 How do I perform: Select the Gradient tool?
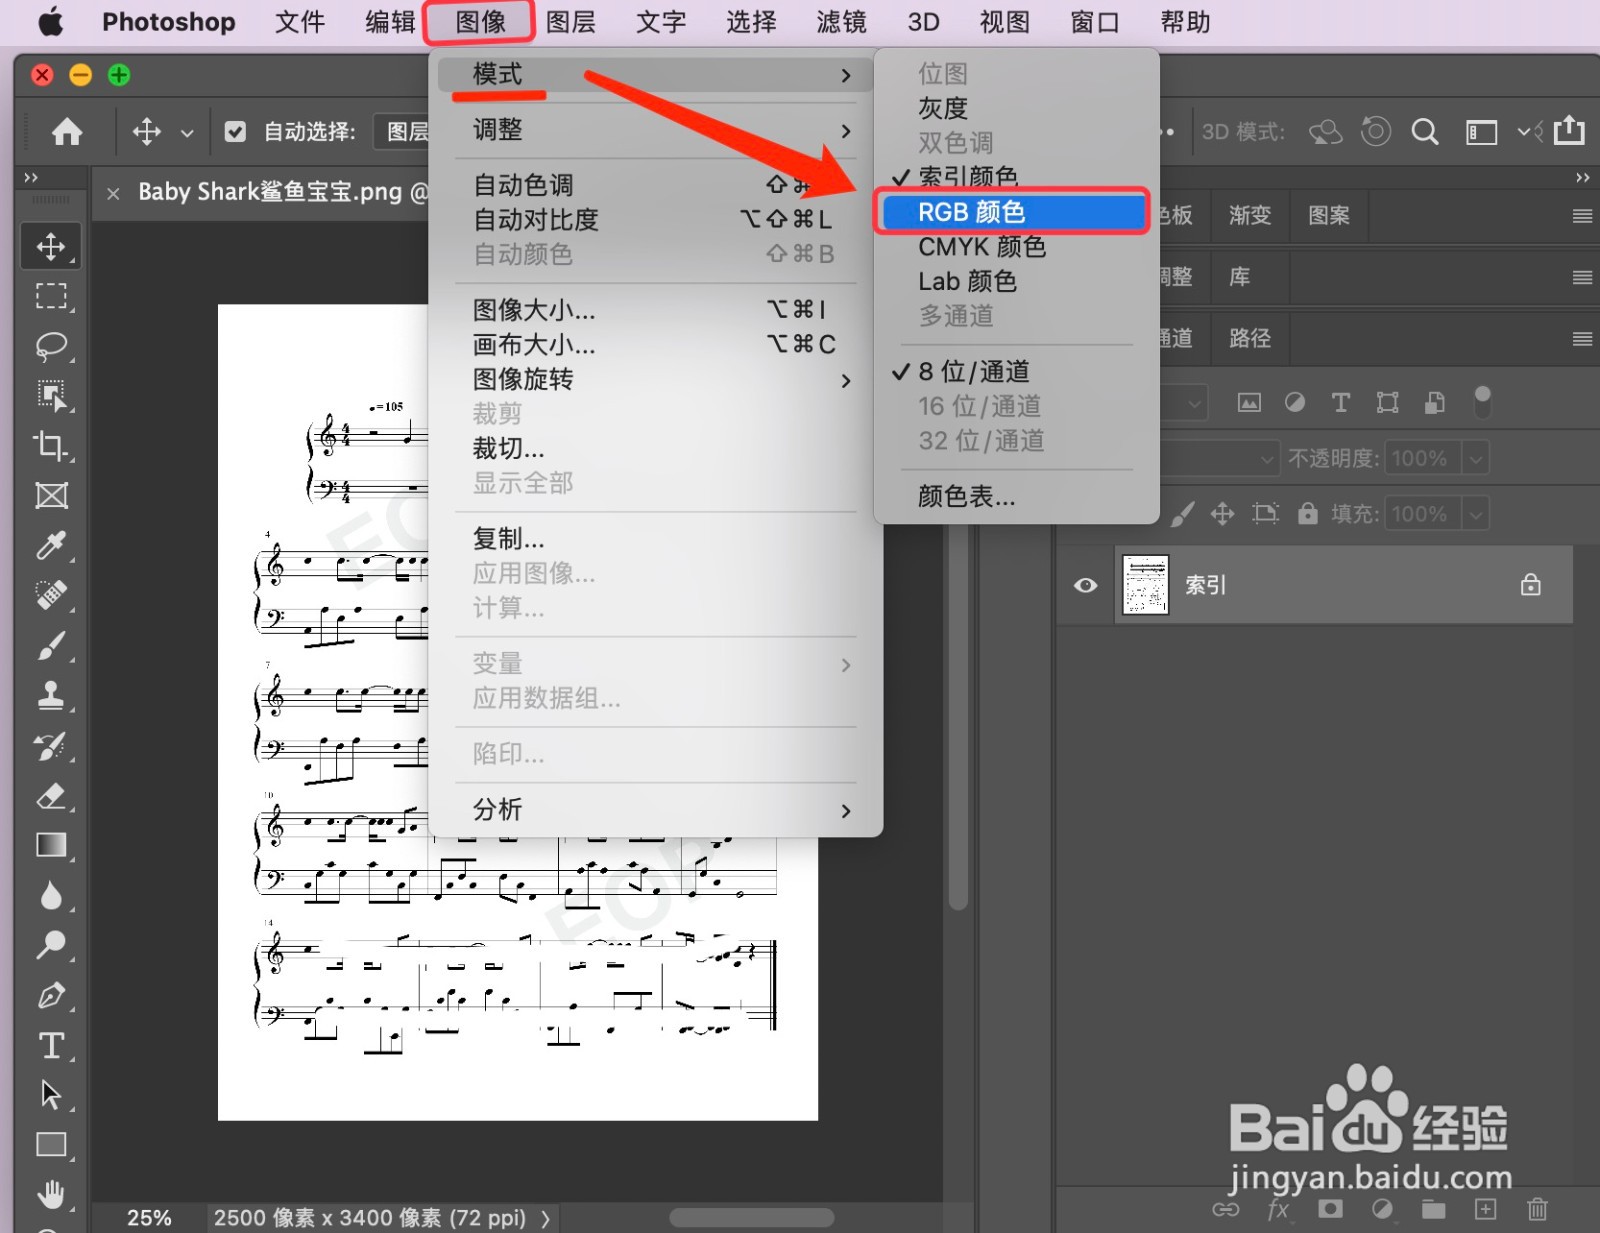51,846
